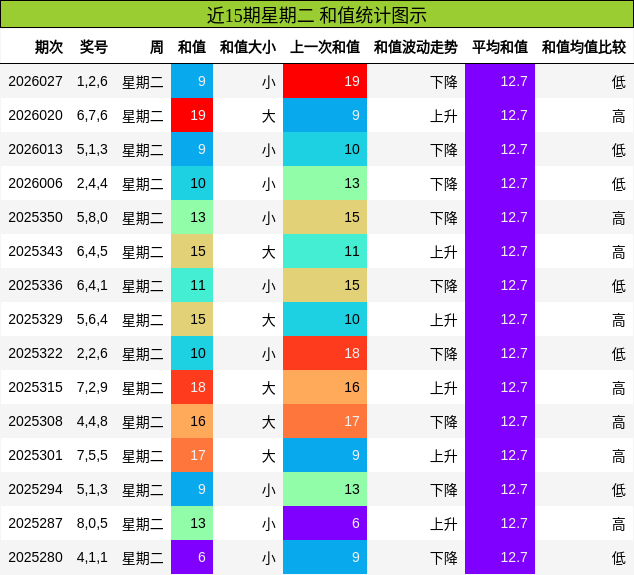Click winning numbers 6,4,5
The height and width of the screenshot is (575, 634).
(x=92, y=251)
